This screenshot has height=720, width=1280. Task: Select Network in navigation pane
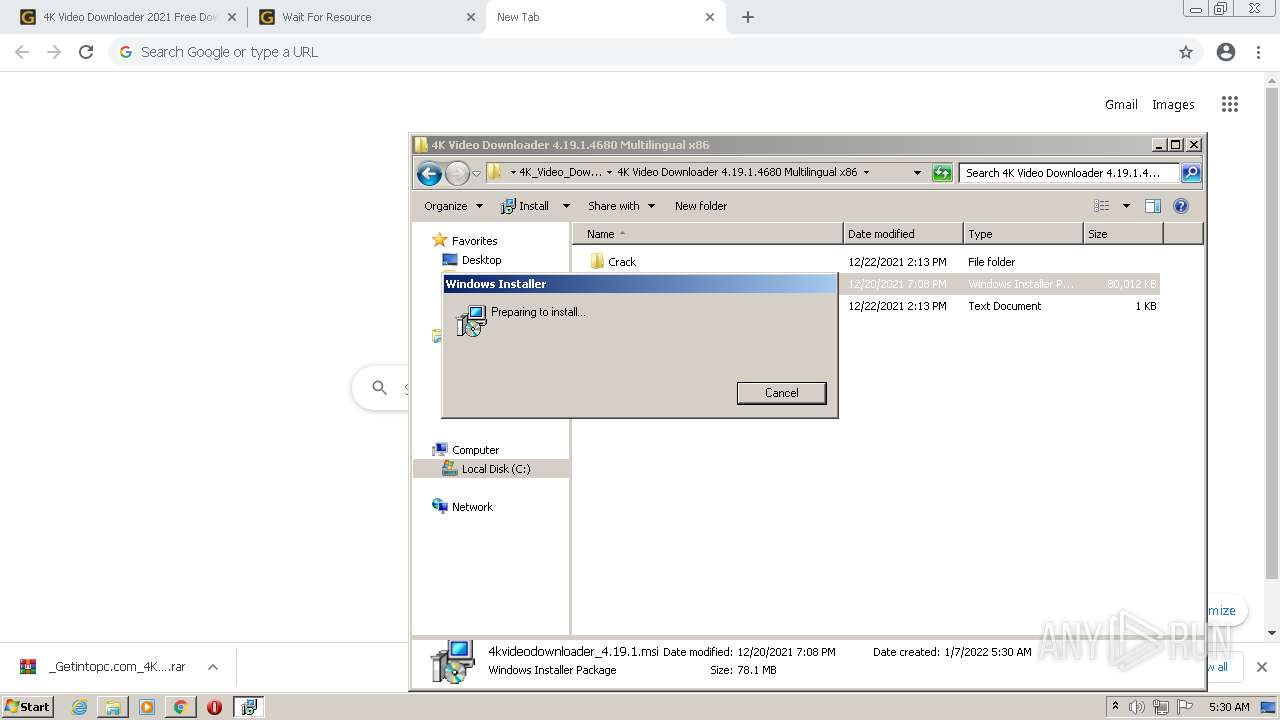tap(472, 507)
